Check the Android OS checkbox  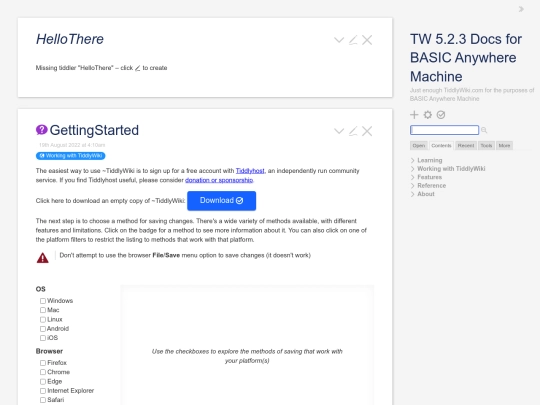(43, 329)
